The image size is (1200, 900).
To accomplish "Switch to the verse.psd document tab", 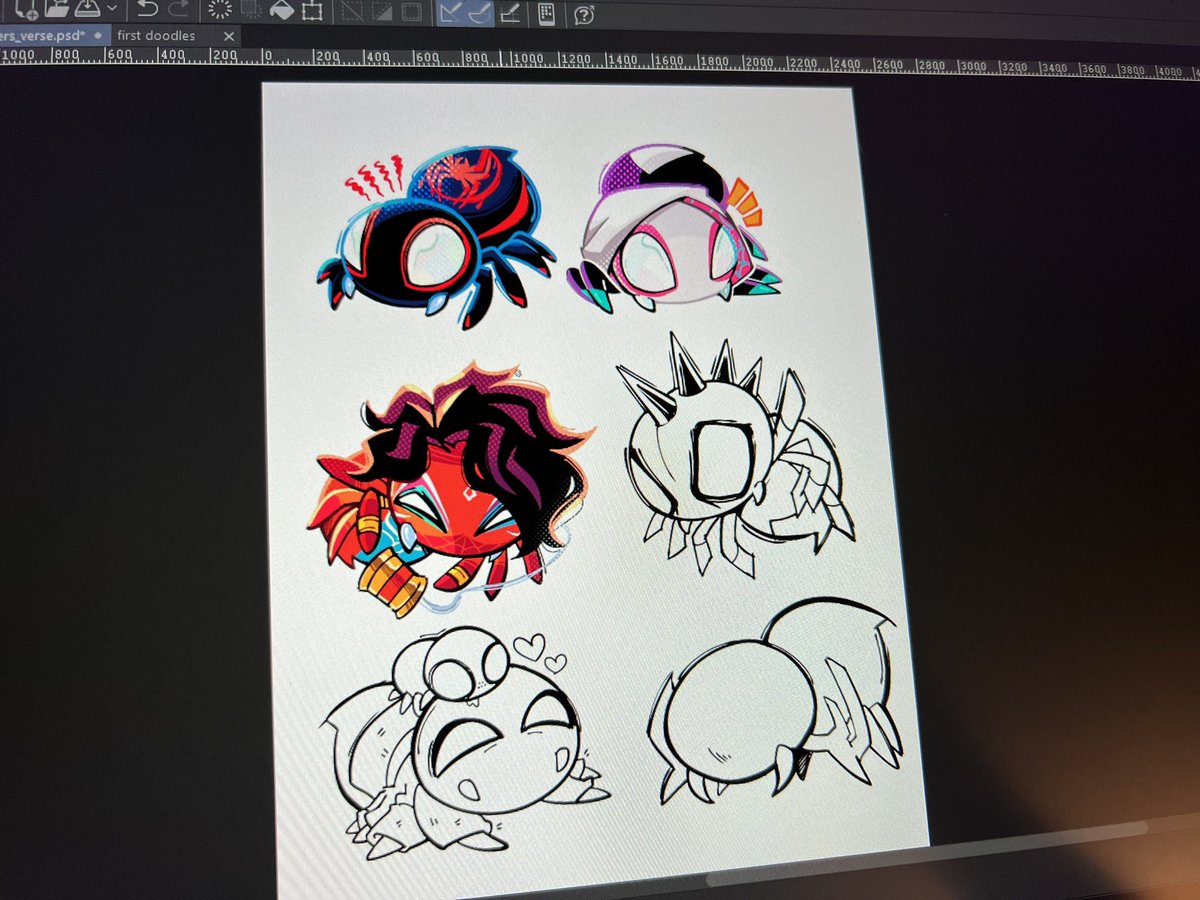I will click(55, 35).
